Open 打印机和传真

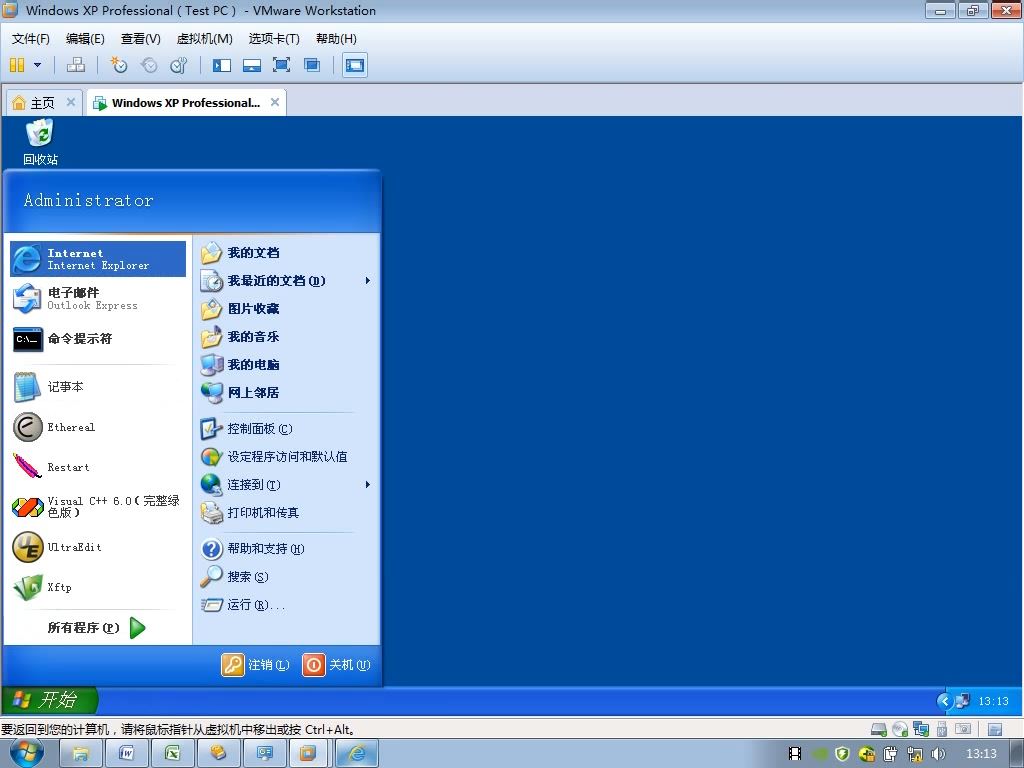coord(287,513)
